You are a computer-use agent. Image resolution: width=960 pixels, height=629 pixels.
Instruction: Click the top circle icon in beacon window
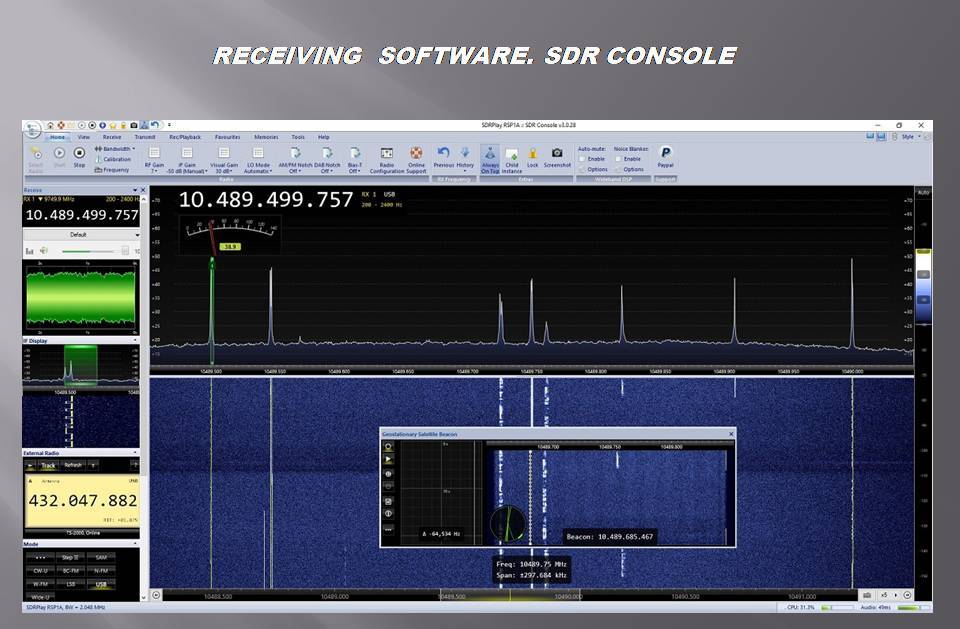(388, 446)
